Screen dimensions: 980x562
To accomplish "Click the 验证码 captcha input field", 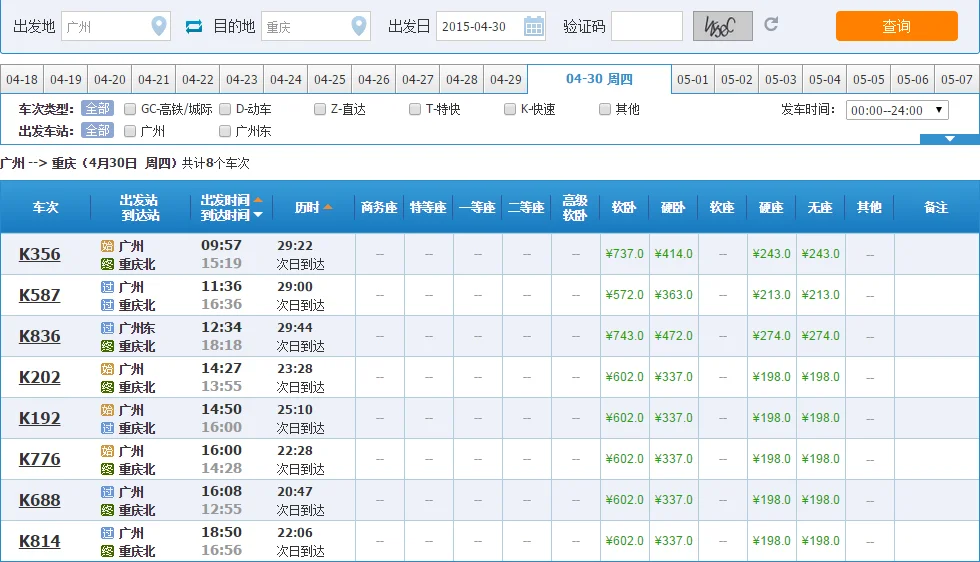I will [x=647, y=26].
